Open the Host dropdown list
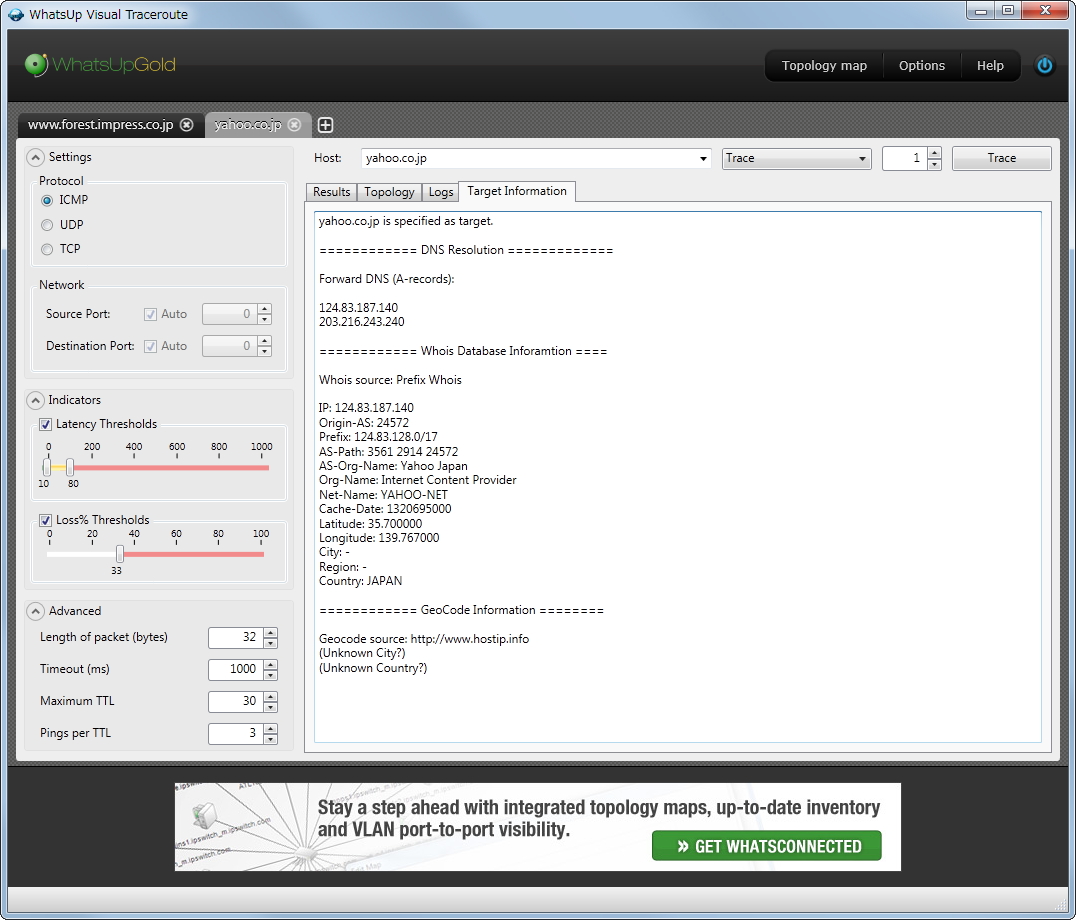The image size is (1076, 920). click(703, 158)
